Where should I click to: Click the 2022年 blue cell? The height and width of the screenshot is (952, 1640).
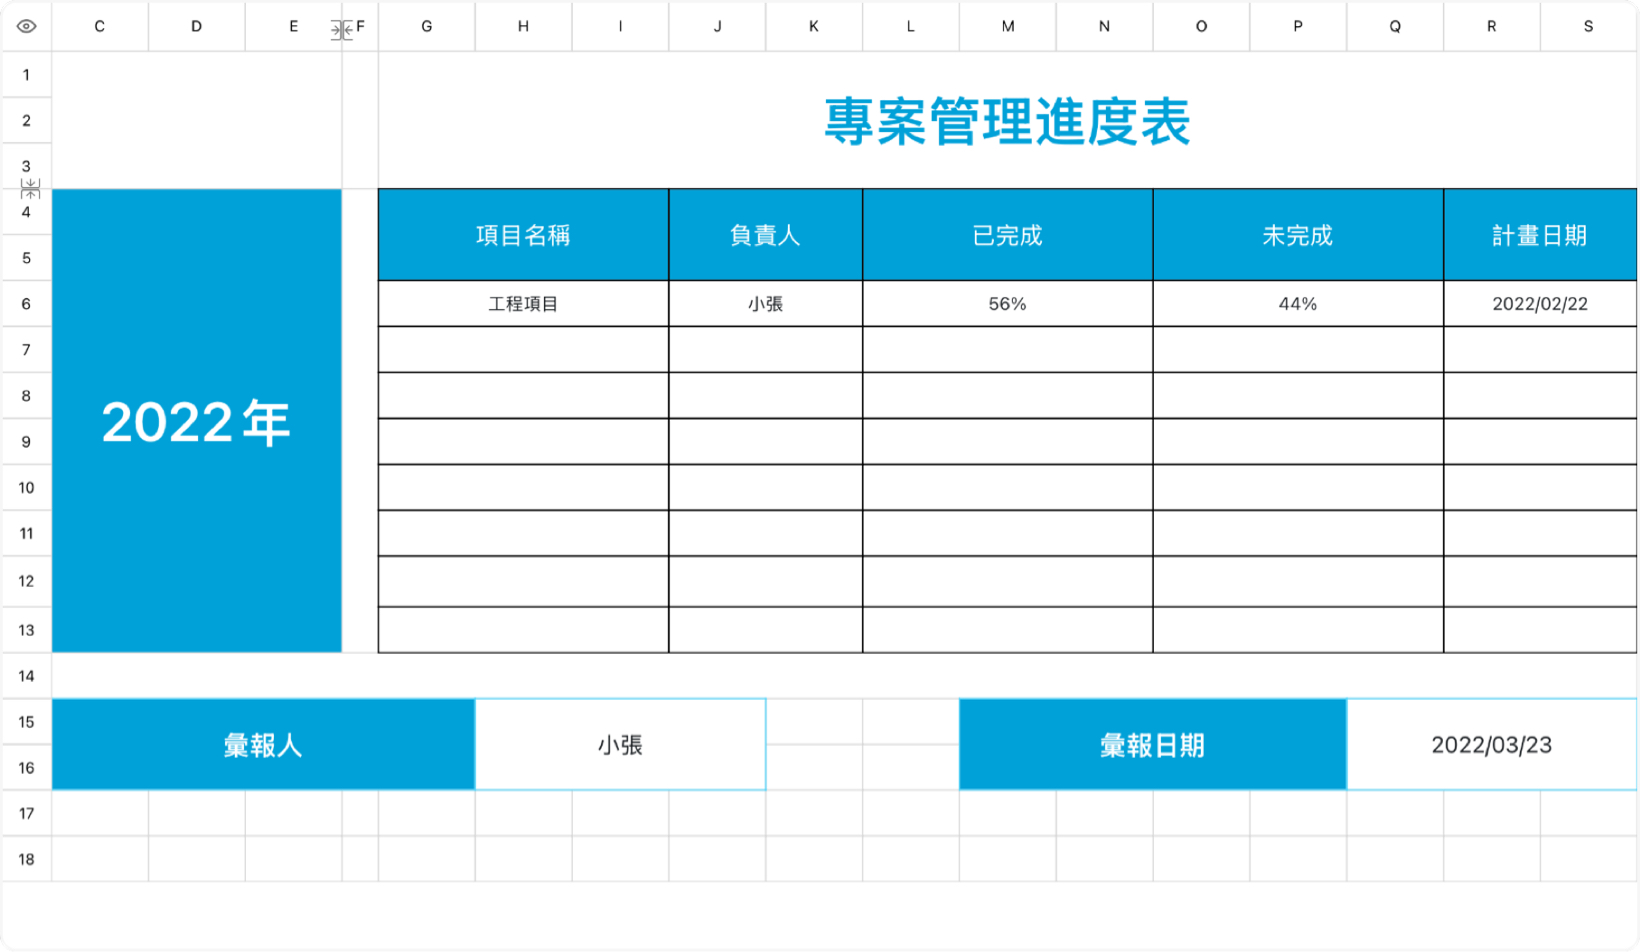197,421
